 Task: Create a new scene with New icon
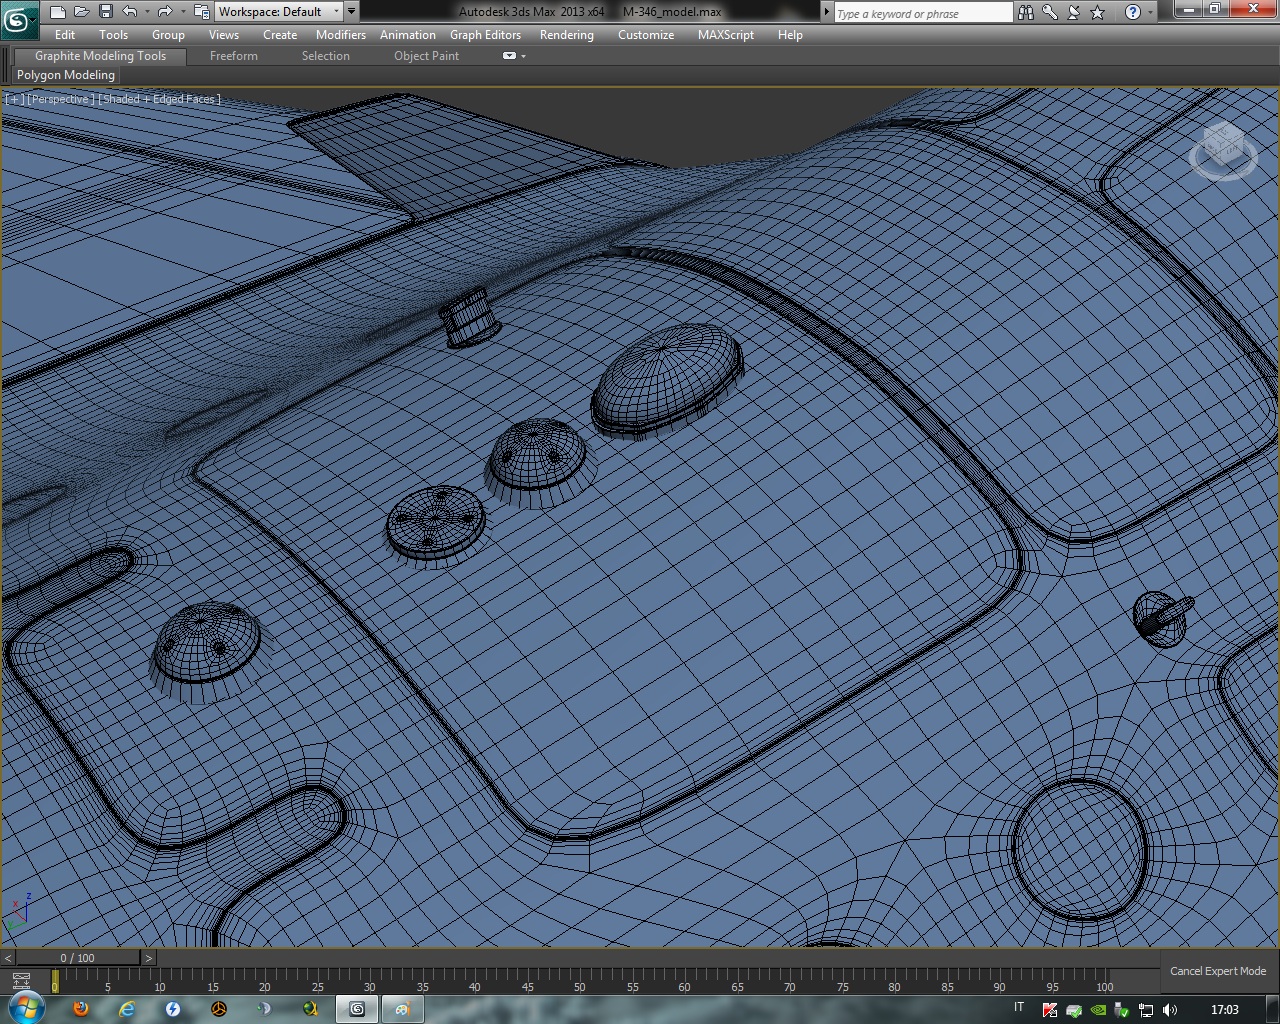tap(57, 12)
